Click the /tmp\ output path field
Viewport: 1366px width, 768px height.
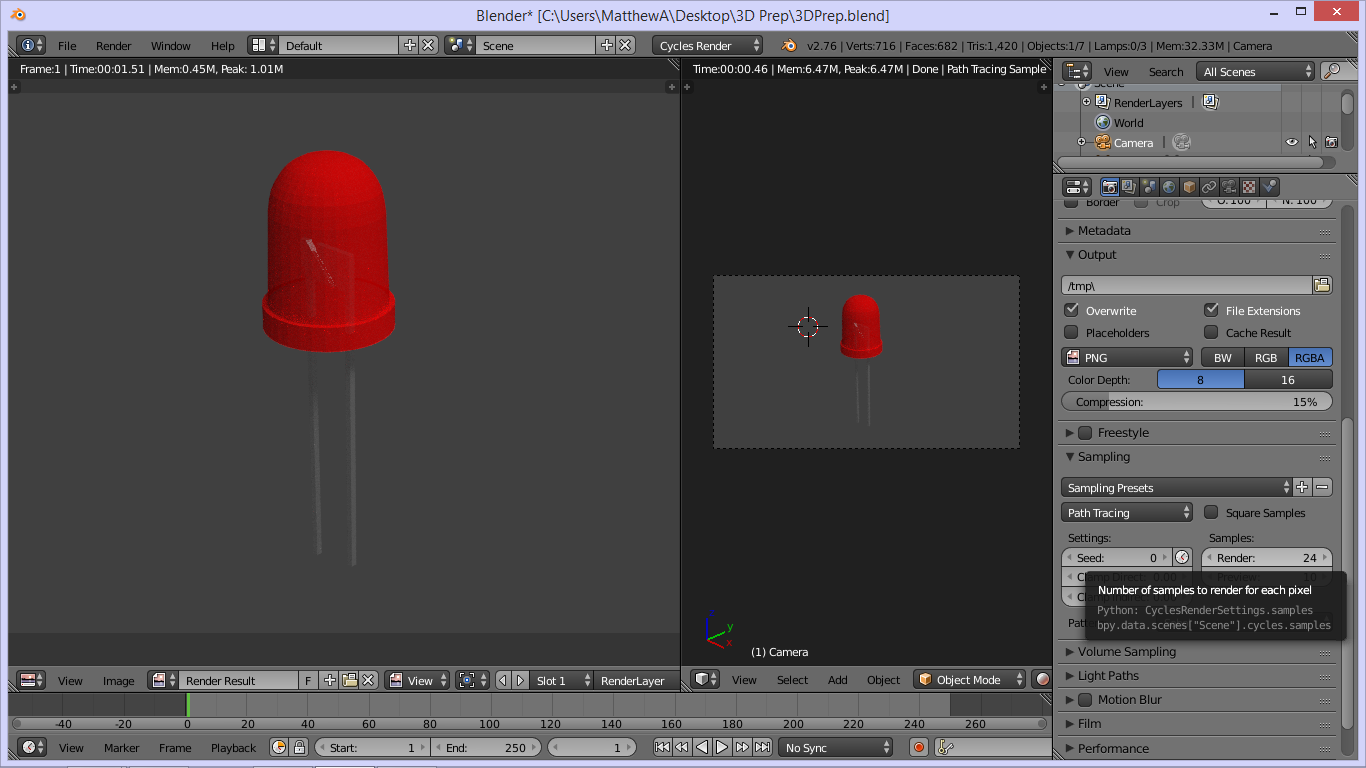point(1186,285)
